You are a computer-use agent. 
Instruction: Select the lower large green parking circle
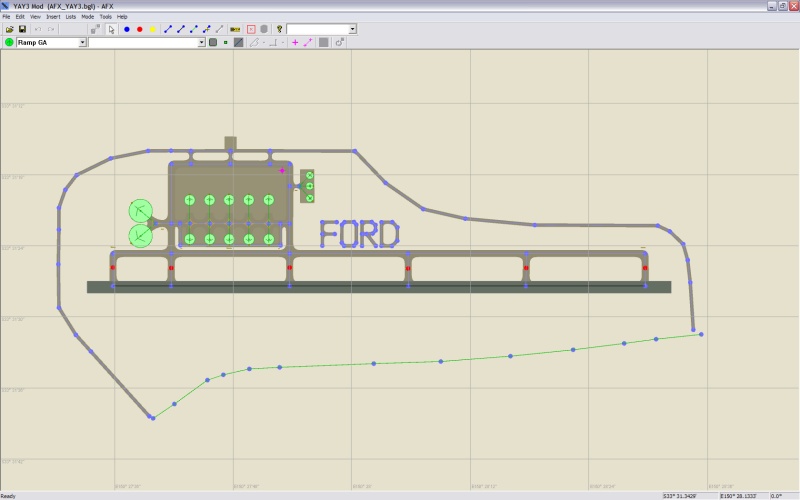click(140, 236)
